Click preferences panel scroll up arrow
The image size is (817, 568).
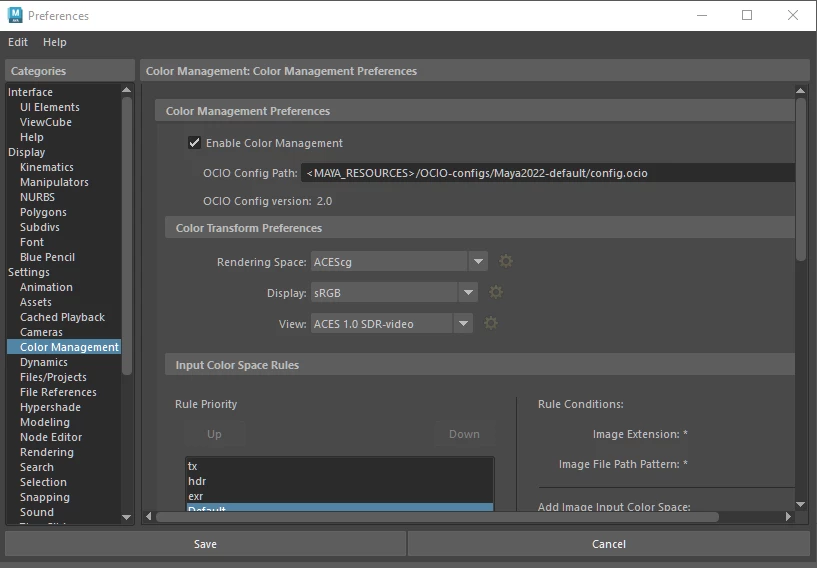pos(801,91)
